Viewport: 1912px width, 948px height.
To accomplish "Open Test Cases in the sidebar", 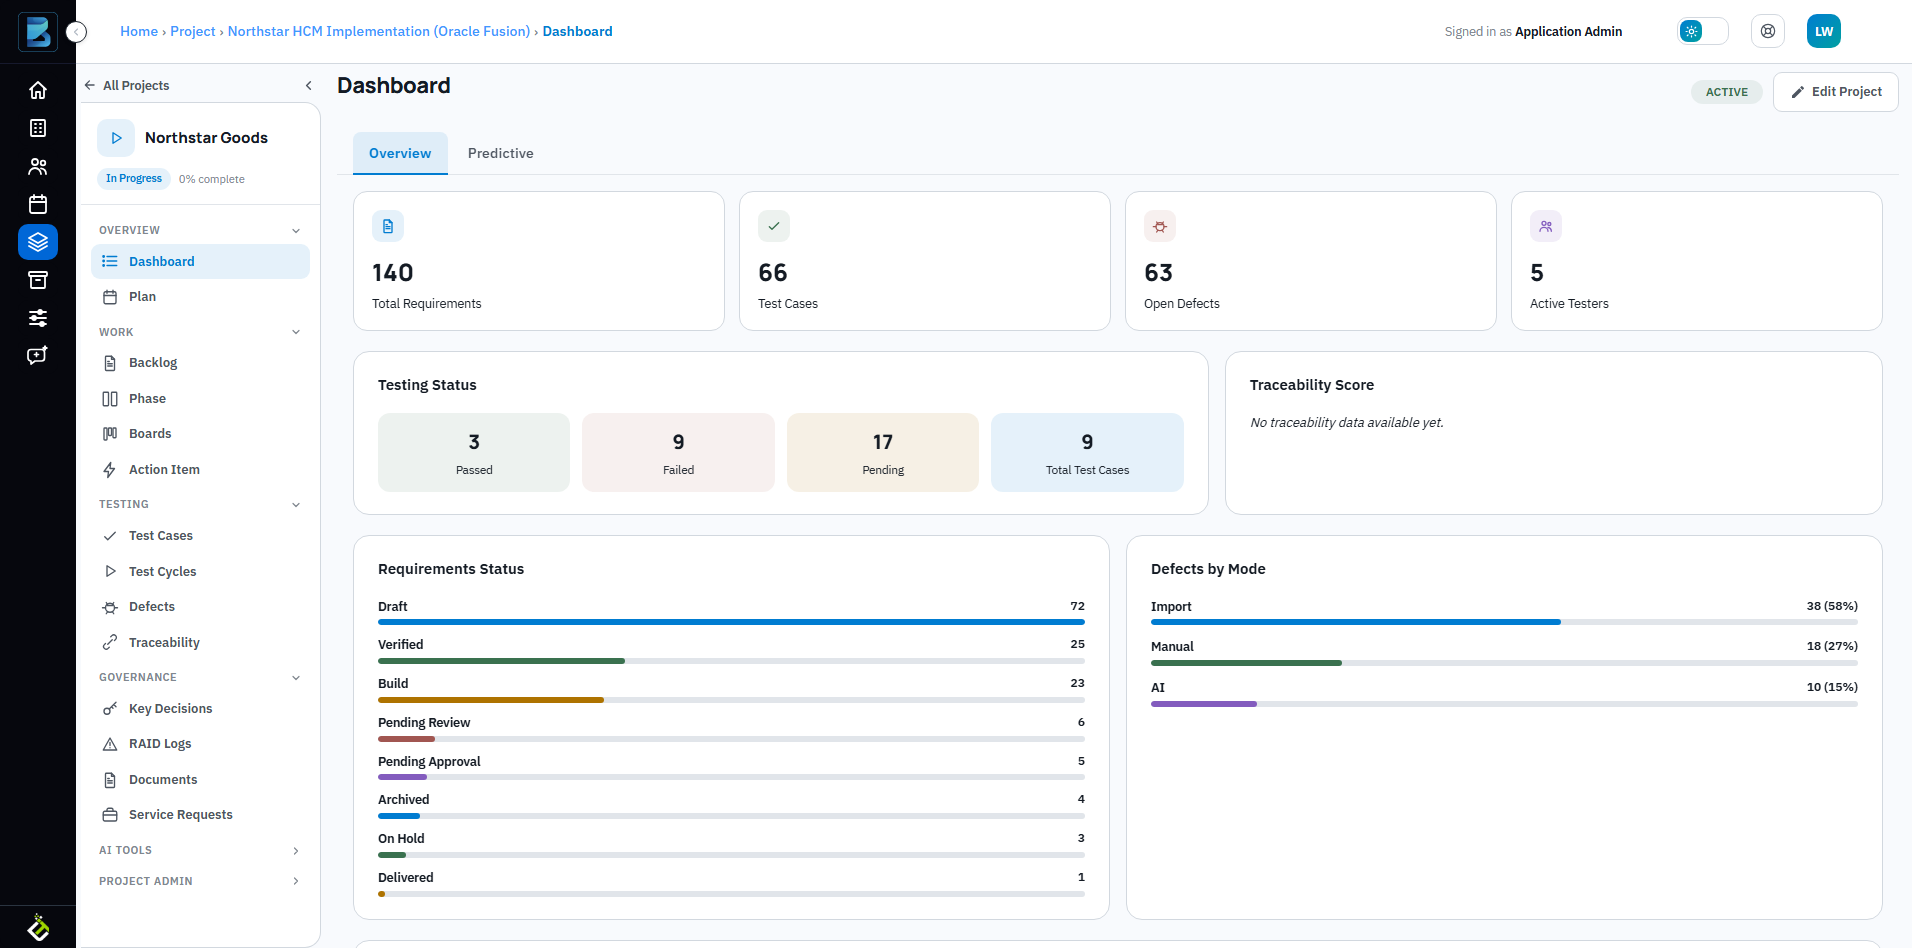I will [x=200, y=536].
